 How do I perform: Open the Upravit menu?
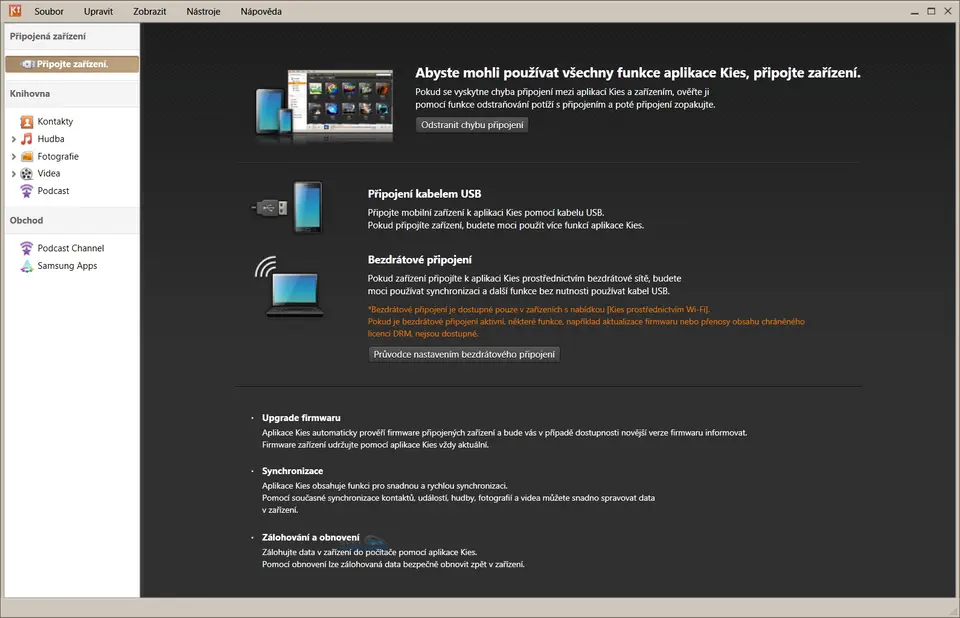[x=98, y=12]
